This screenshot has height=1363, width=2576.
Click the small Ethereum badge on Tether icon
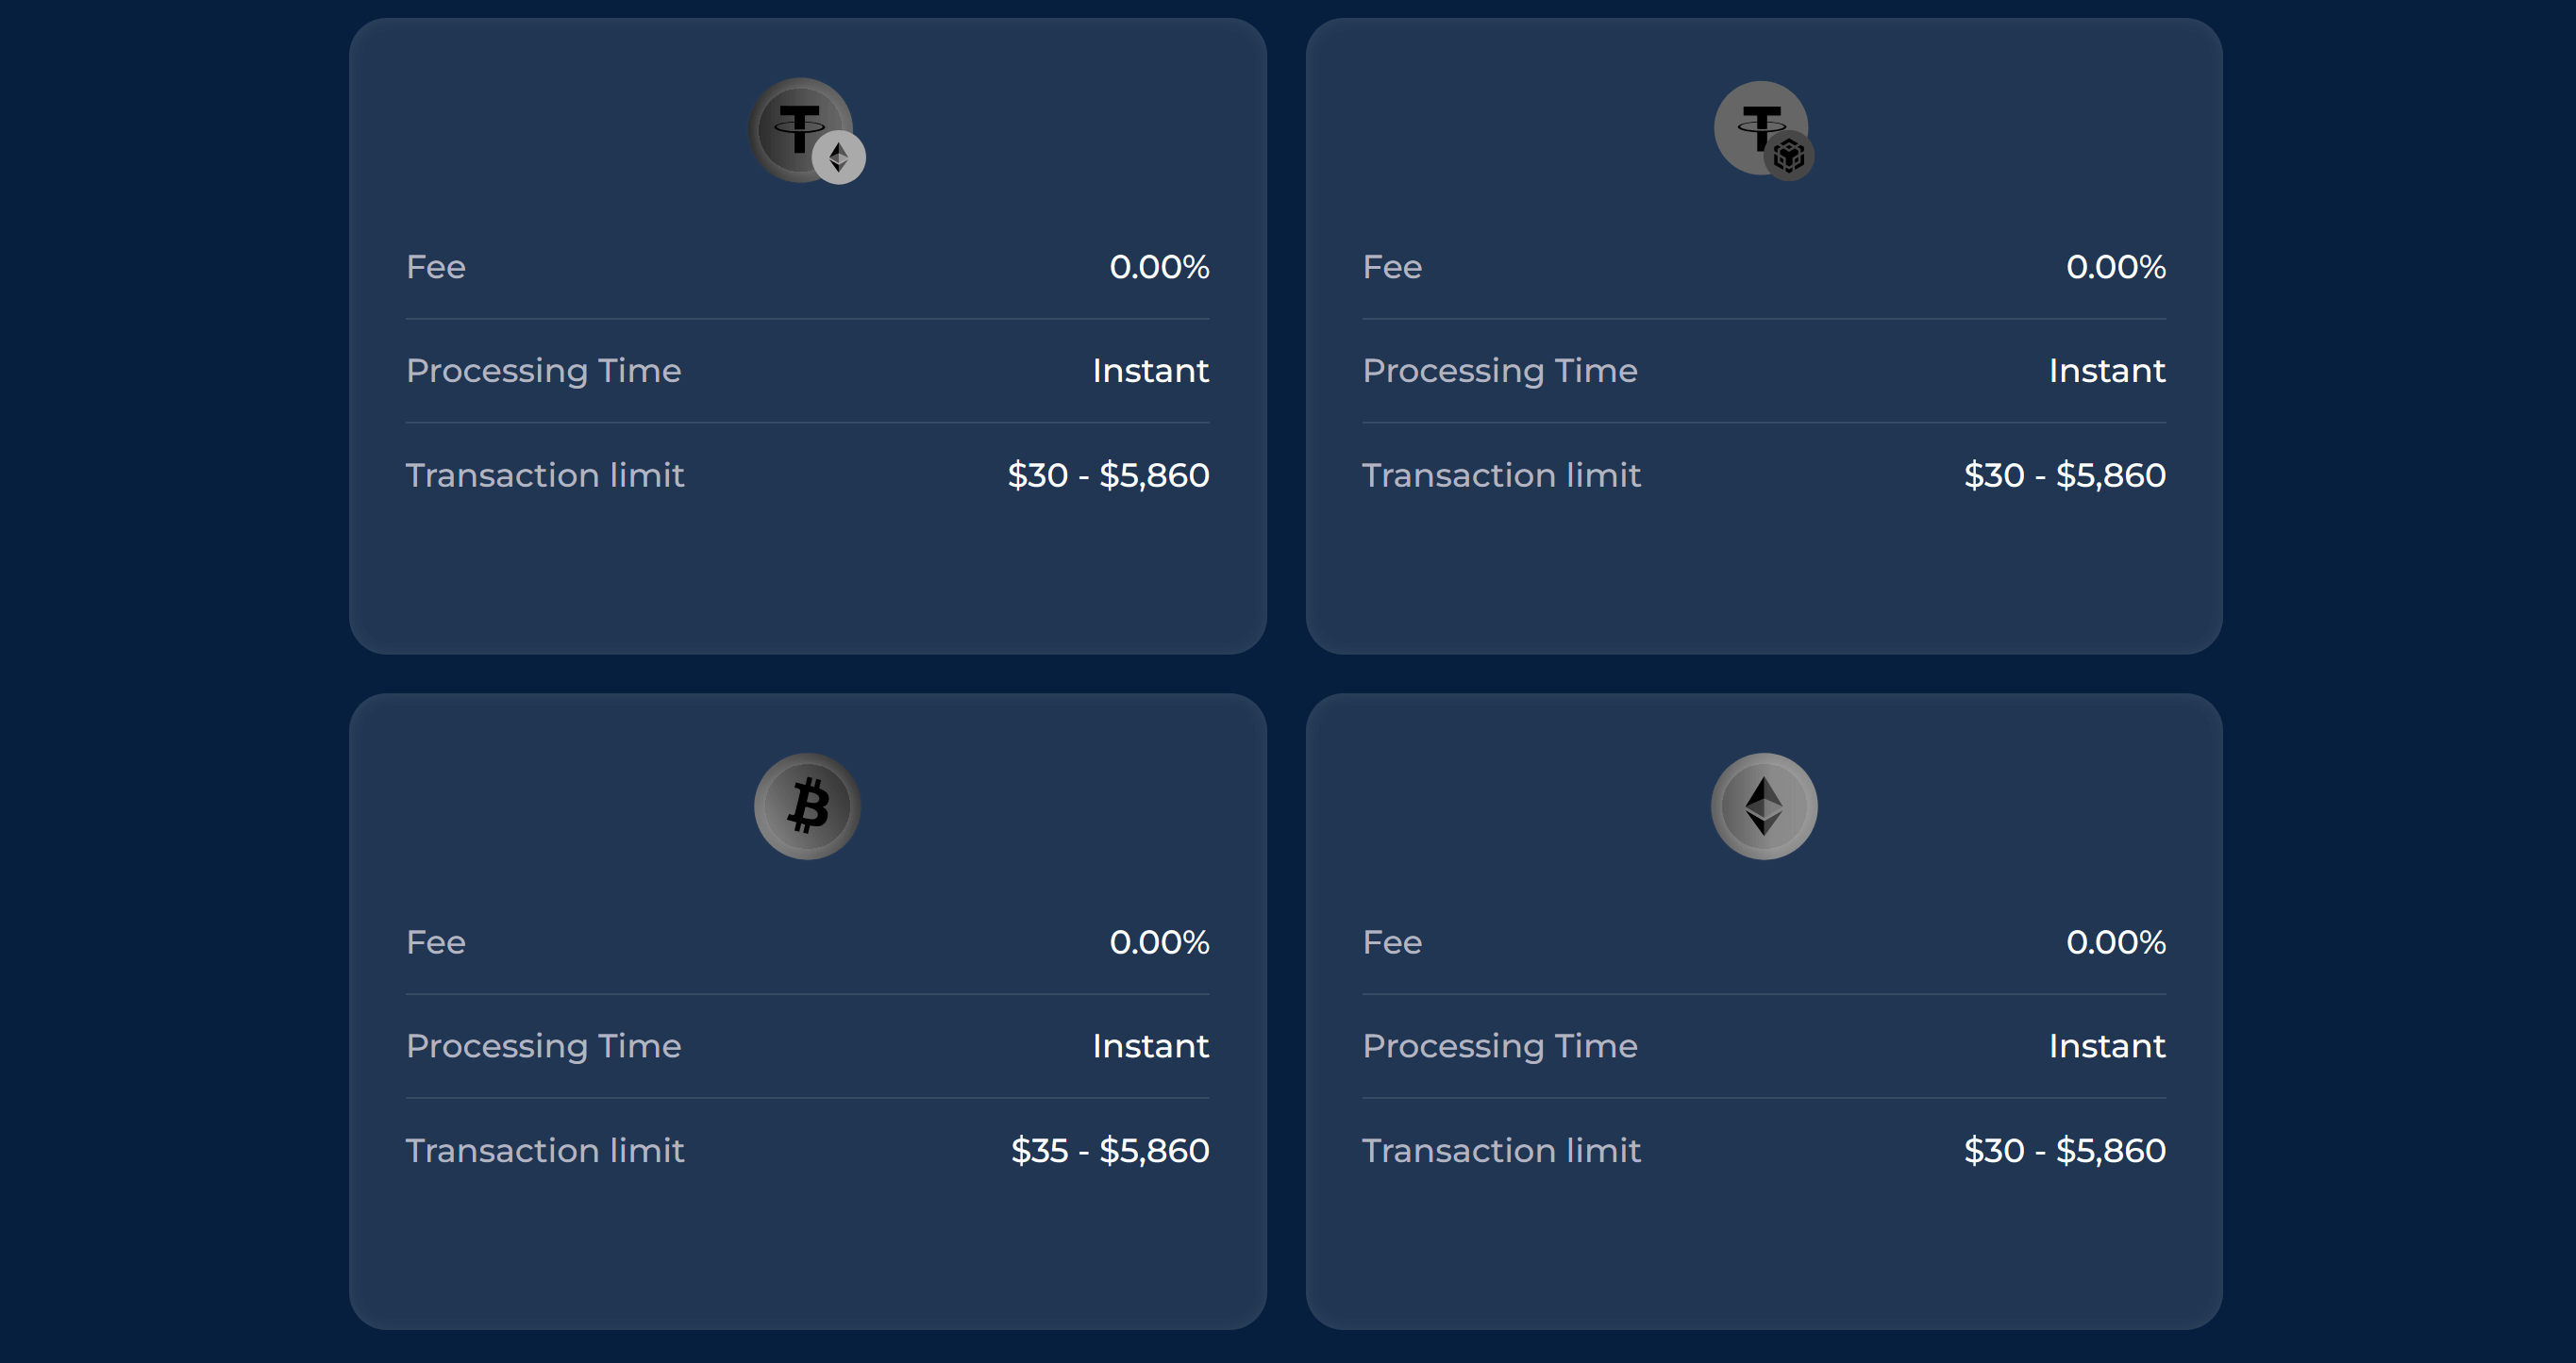point(839,158)
